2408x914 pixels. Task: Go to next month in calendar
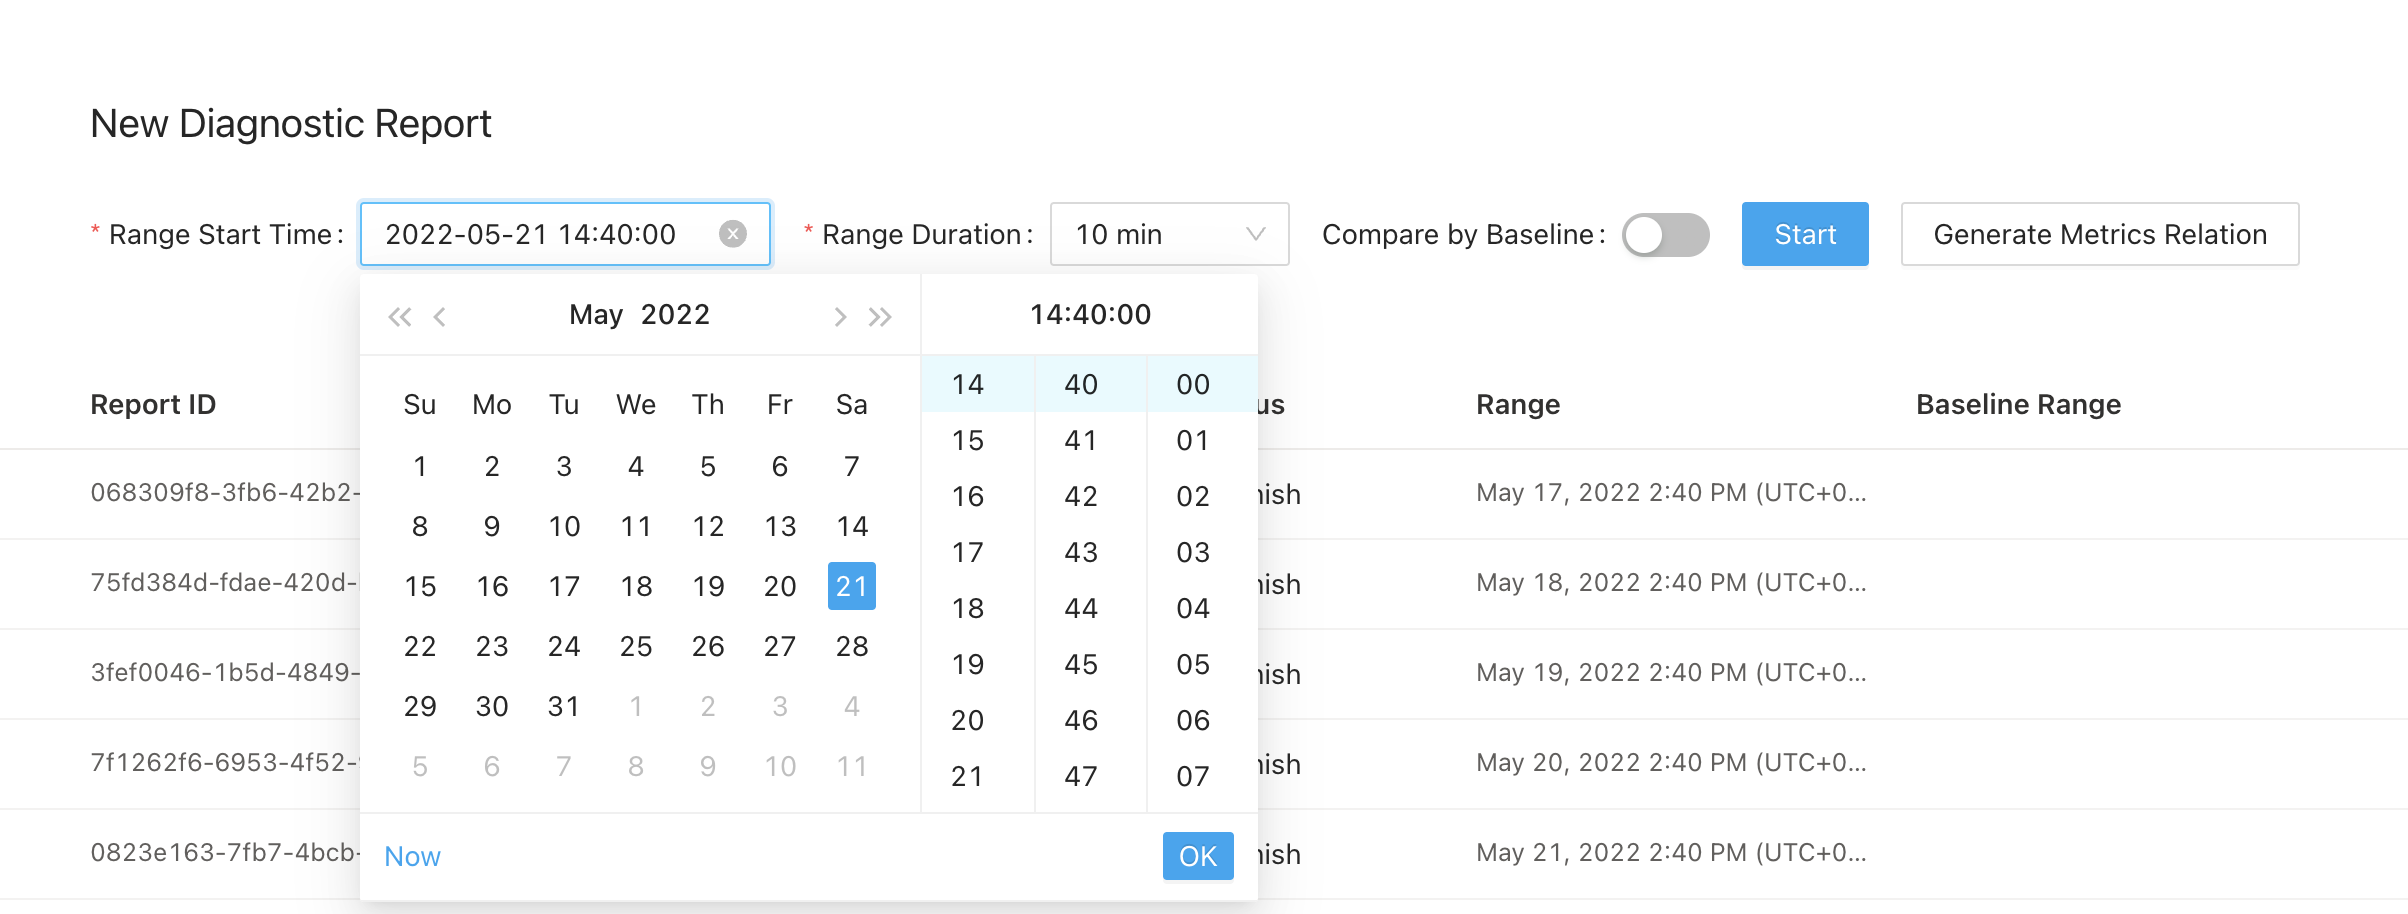point(840,317)
